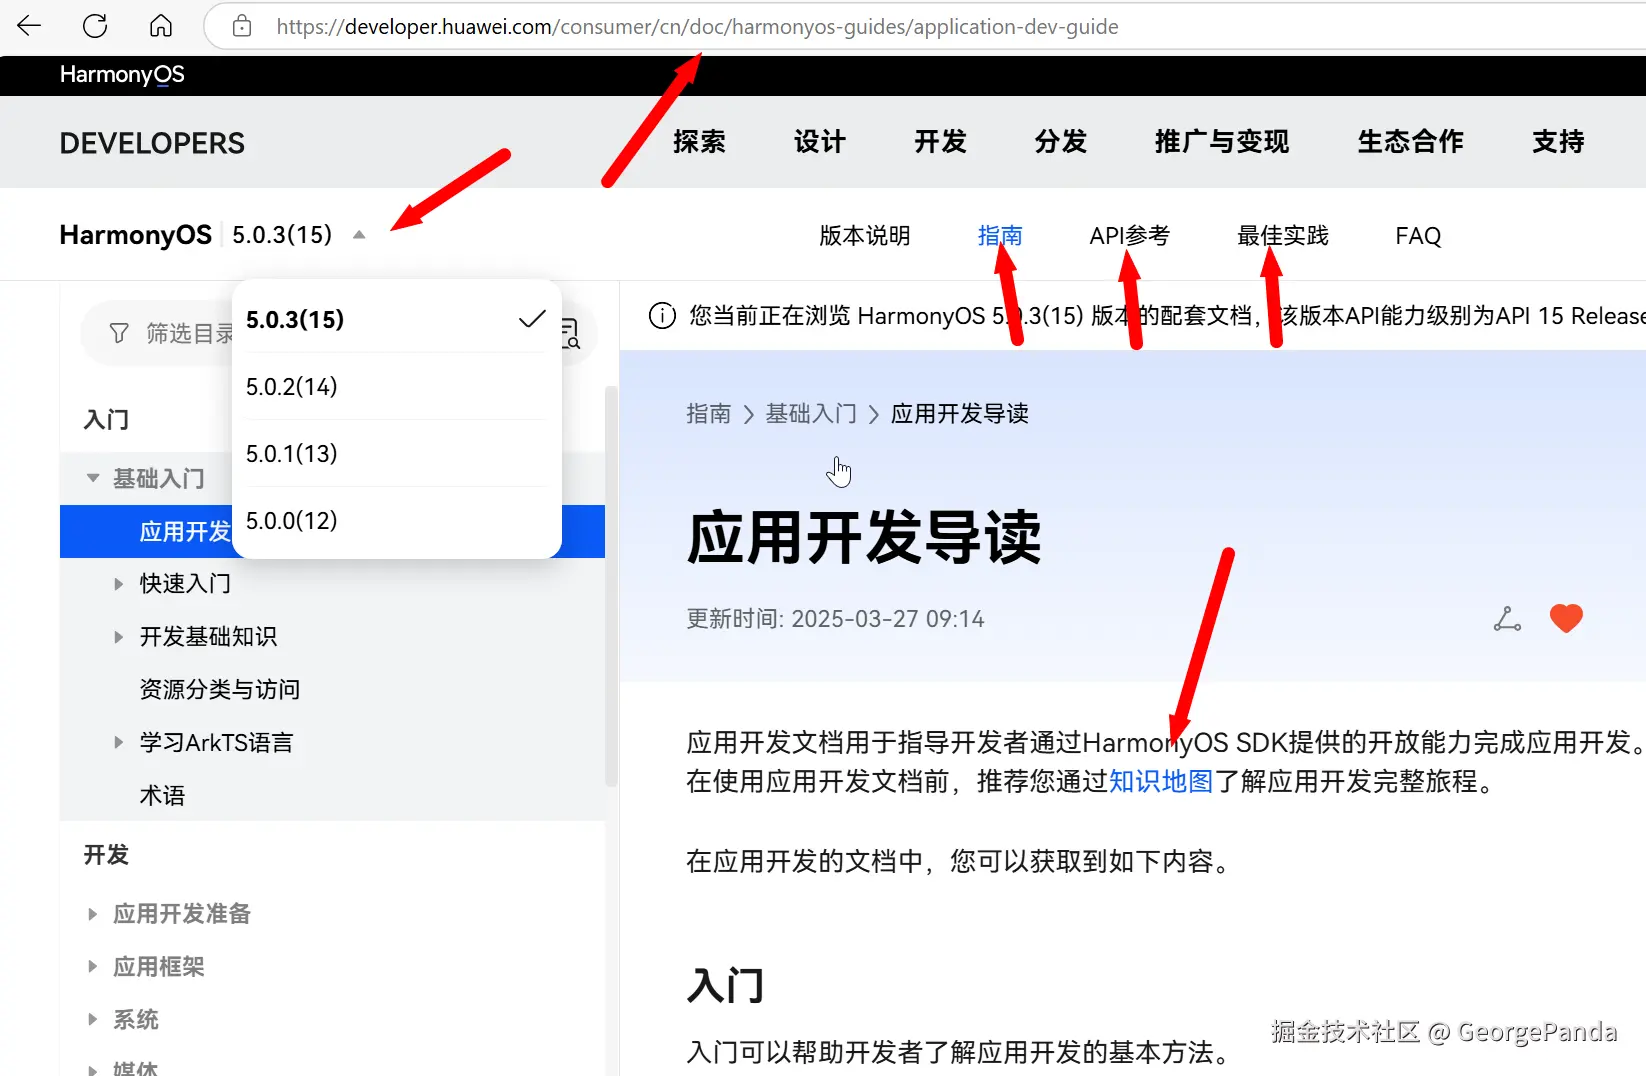
Task: Open the 知识地图 link in the paragraph
Action: coord(1161,782)
